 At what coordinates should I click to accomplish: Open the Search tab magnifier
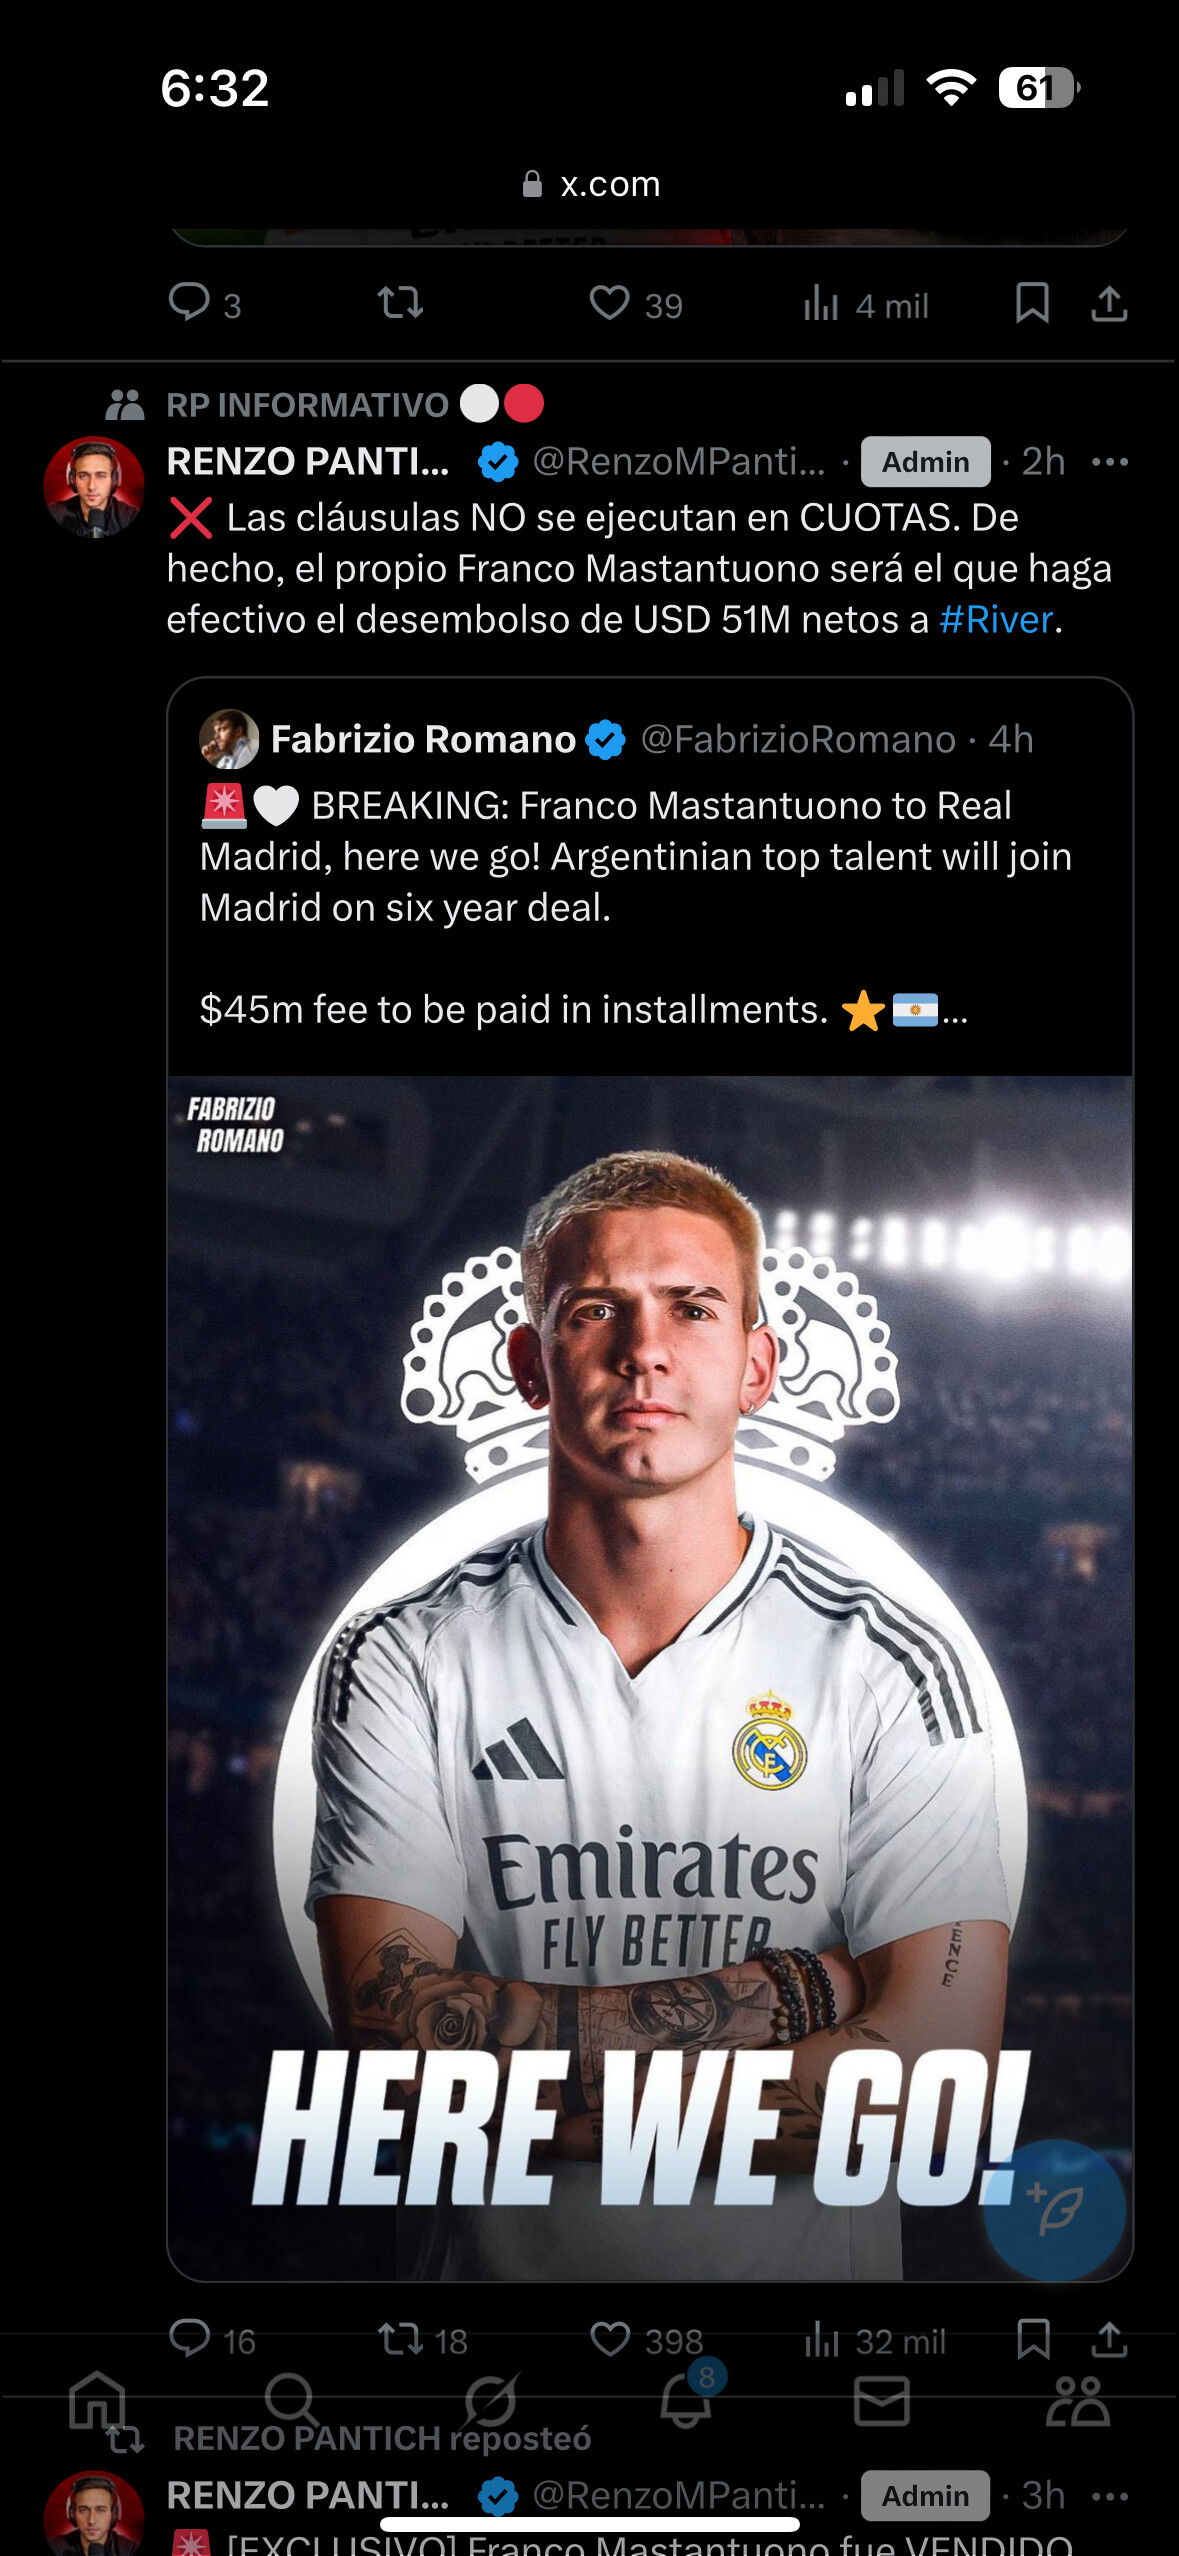click(292, 2400)
